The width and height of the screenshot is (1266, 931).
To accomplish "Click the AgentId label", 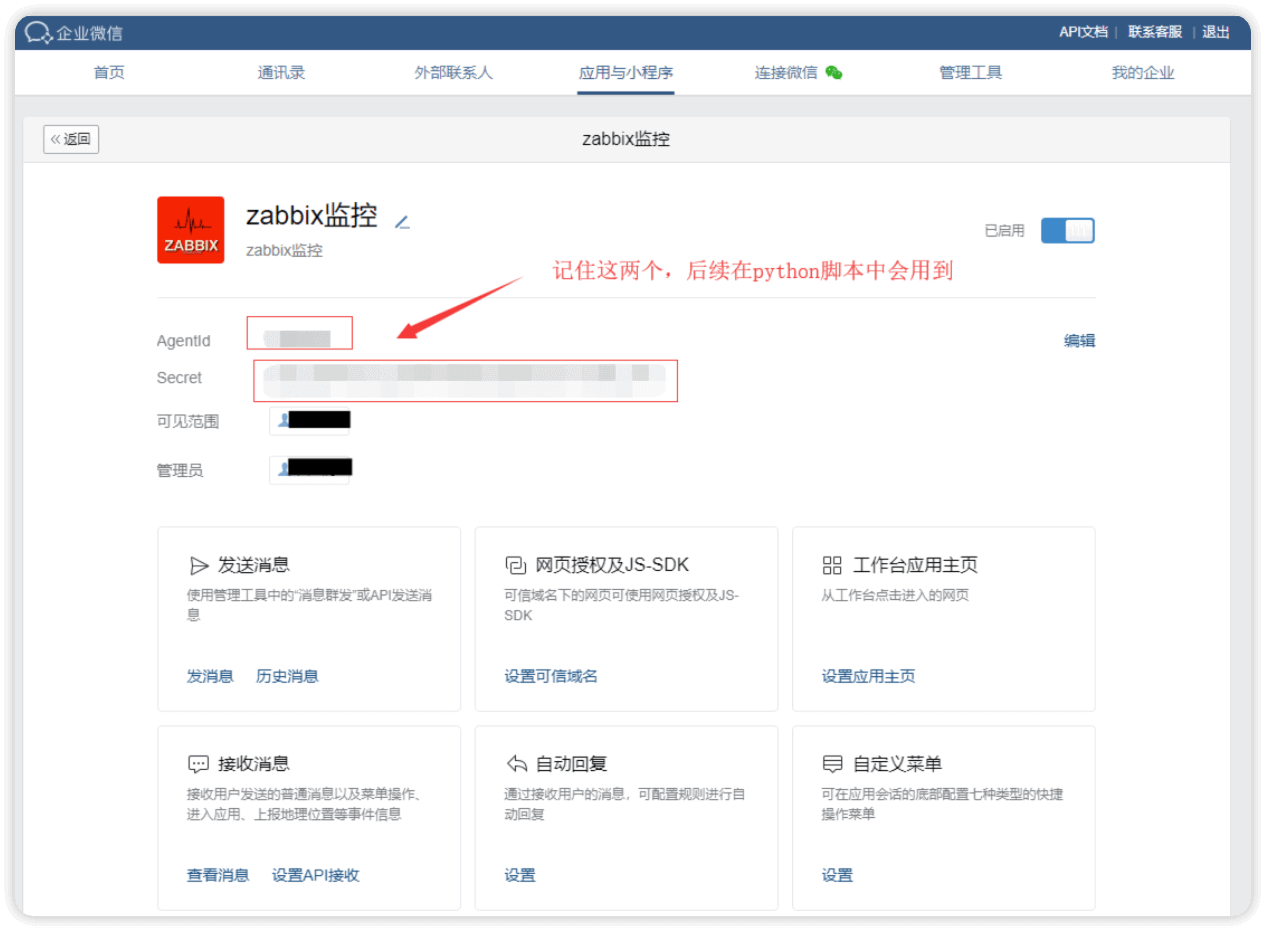I will point(184,341).
